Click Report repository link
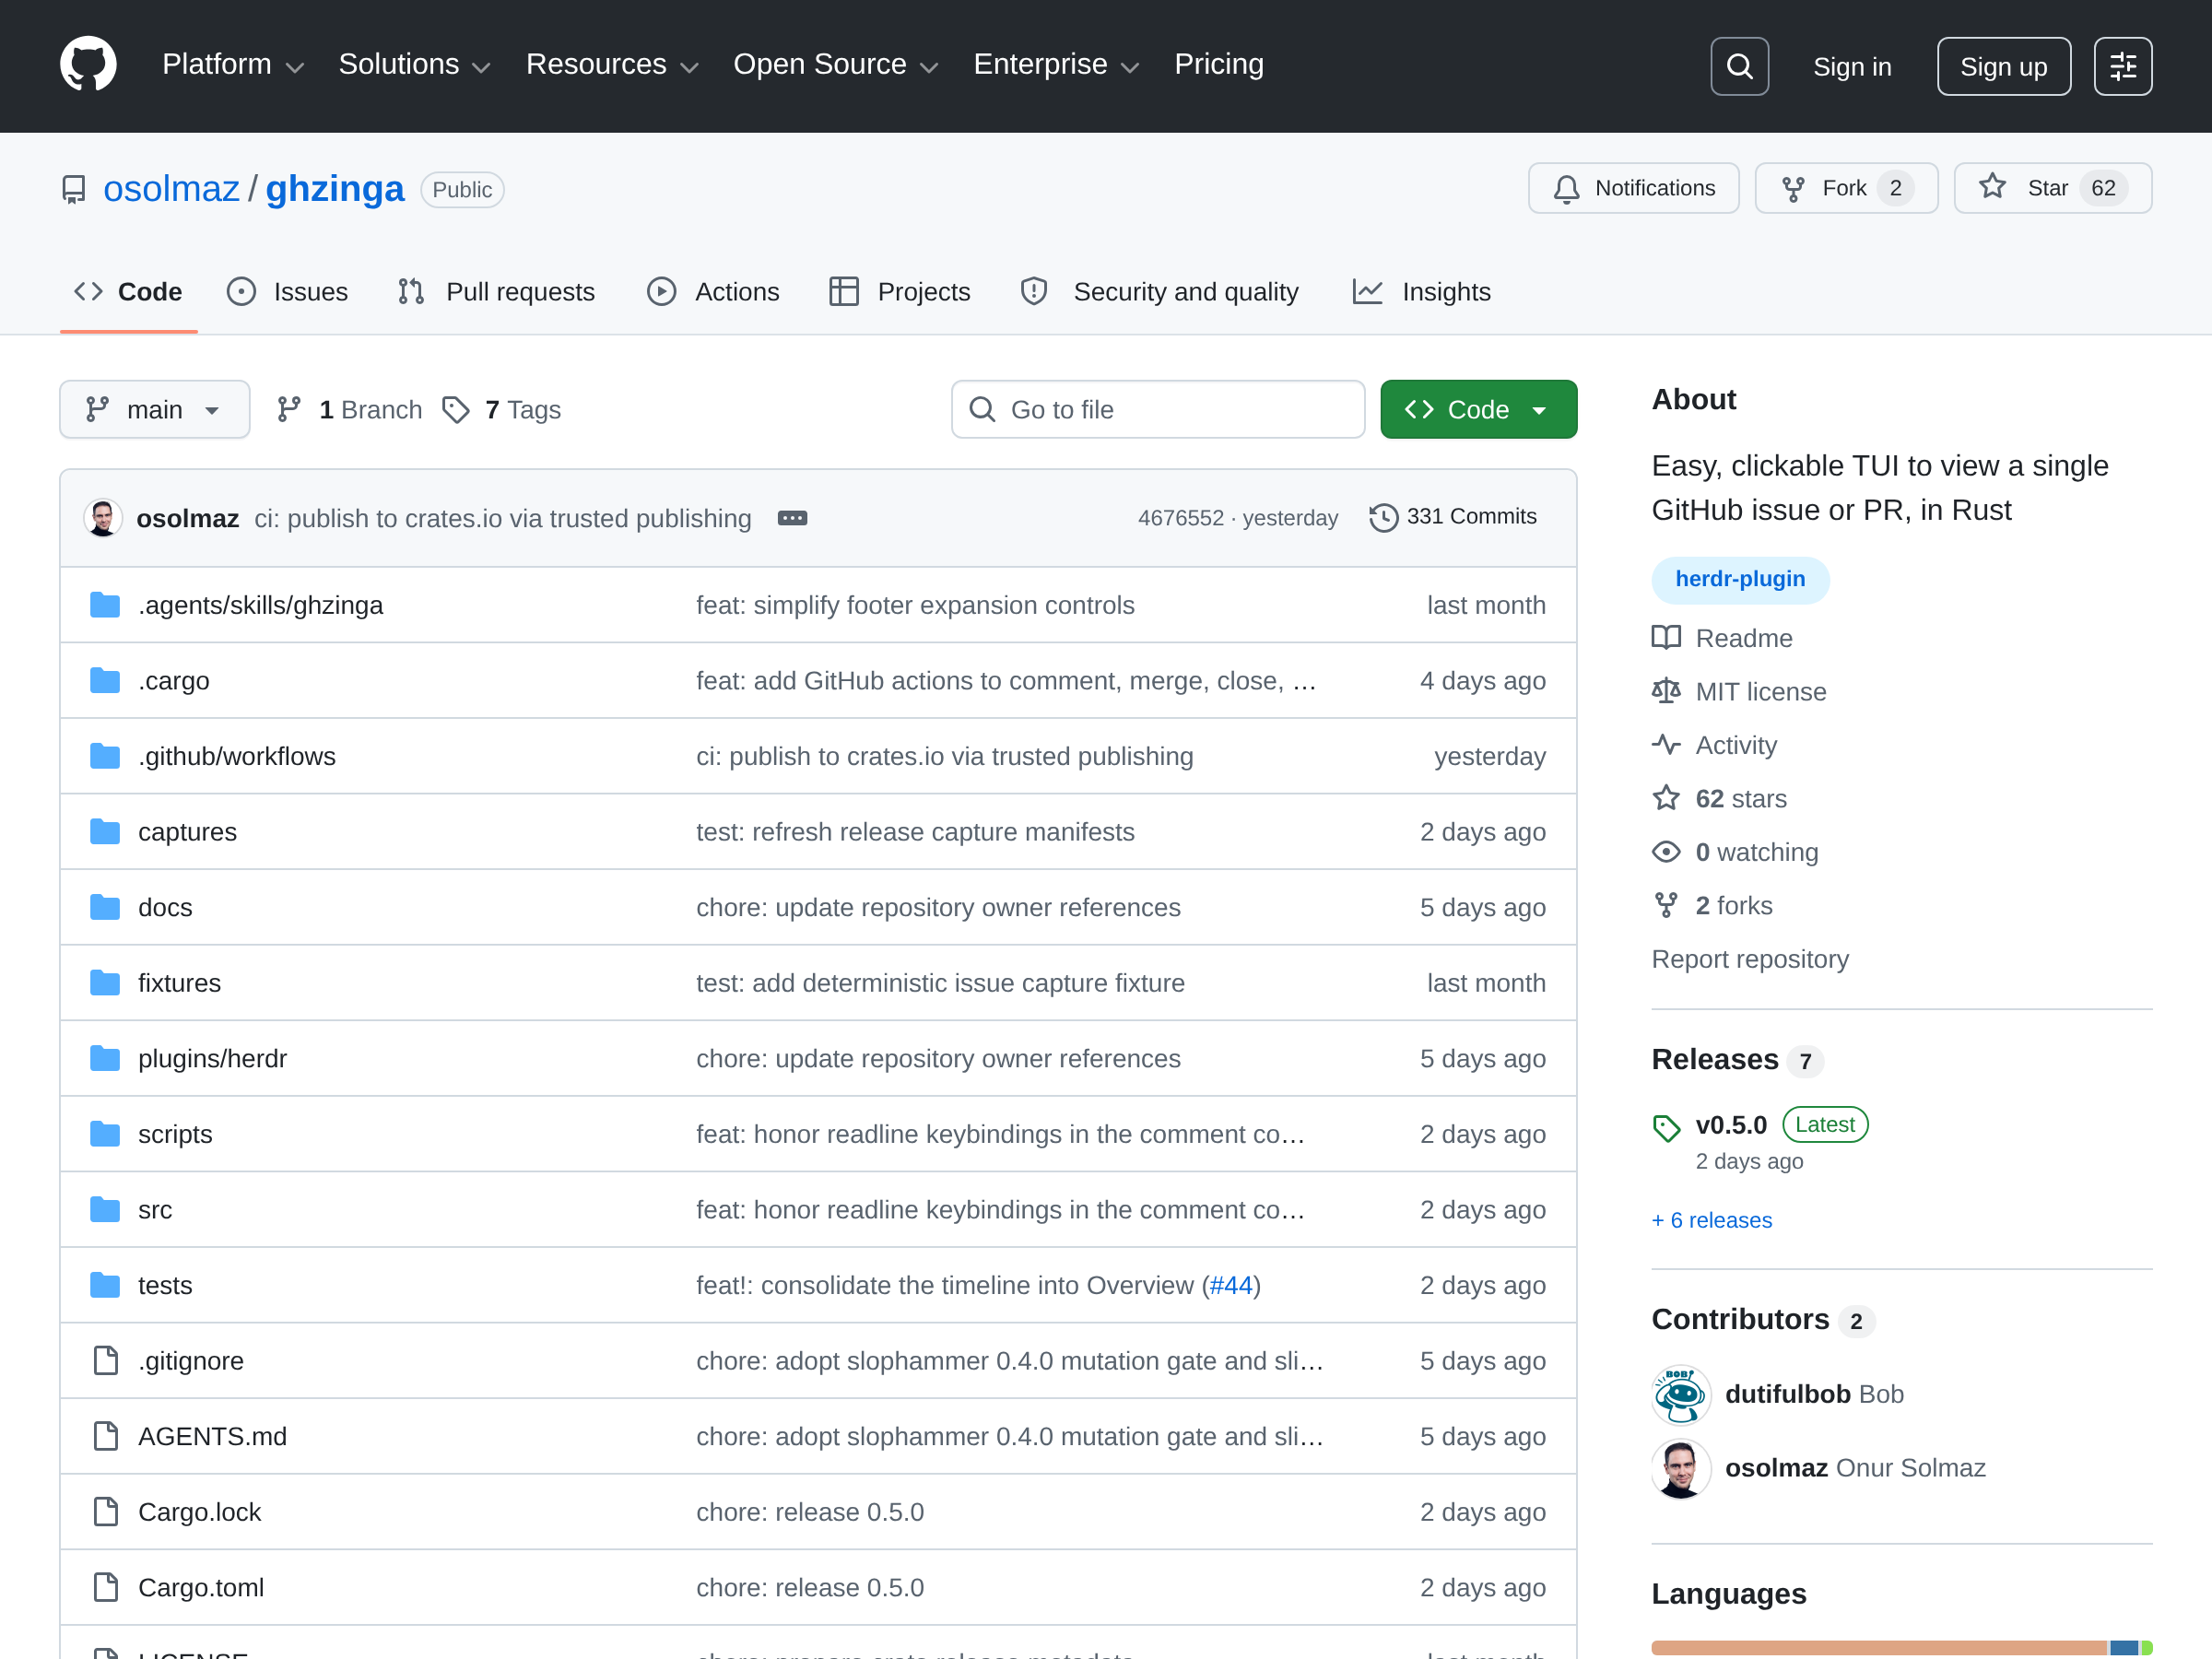The image size is (2212, 1659). 1750,959
